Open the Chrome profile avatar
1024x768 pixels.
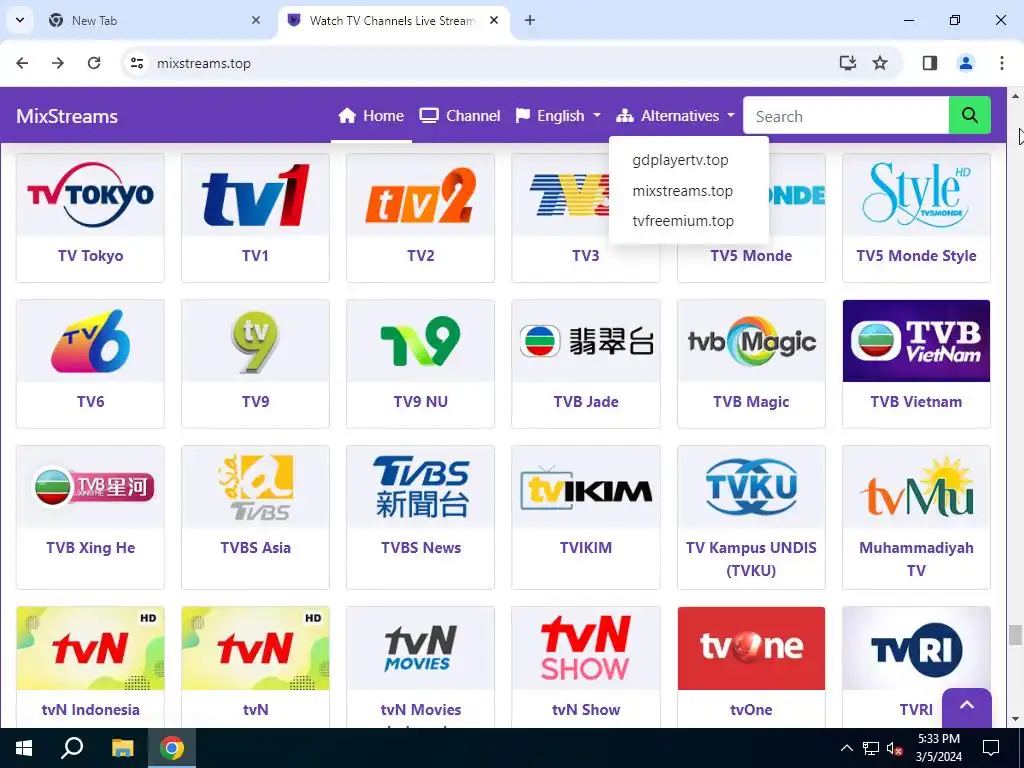pyautogui.click(x=966, y=63)
